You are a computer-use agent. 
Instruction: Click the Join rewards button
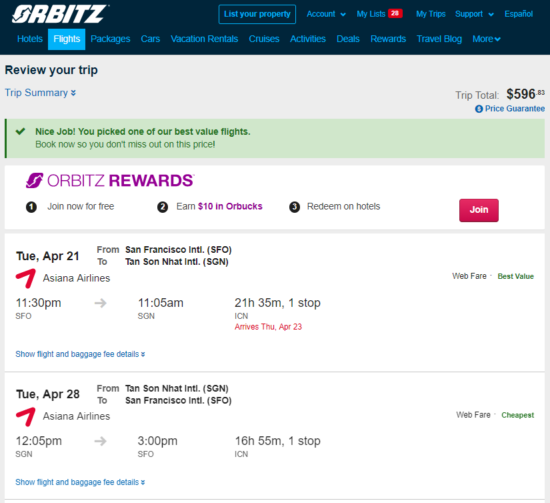point(479,210)
